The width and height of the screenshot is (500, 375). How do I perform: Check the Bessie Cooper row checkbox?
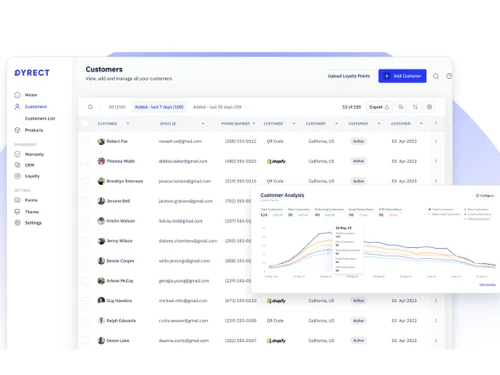(x=85, y=261)
